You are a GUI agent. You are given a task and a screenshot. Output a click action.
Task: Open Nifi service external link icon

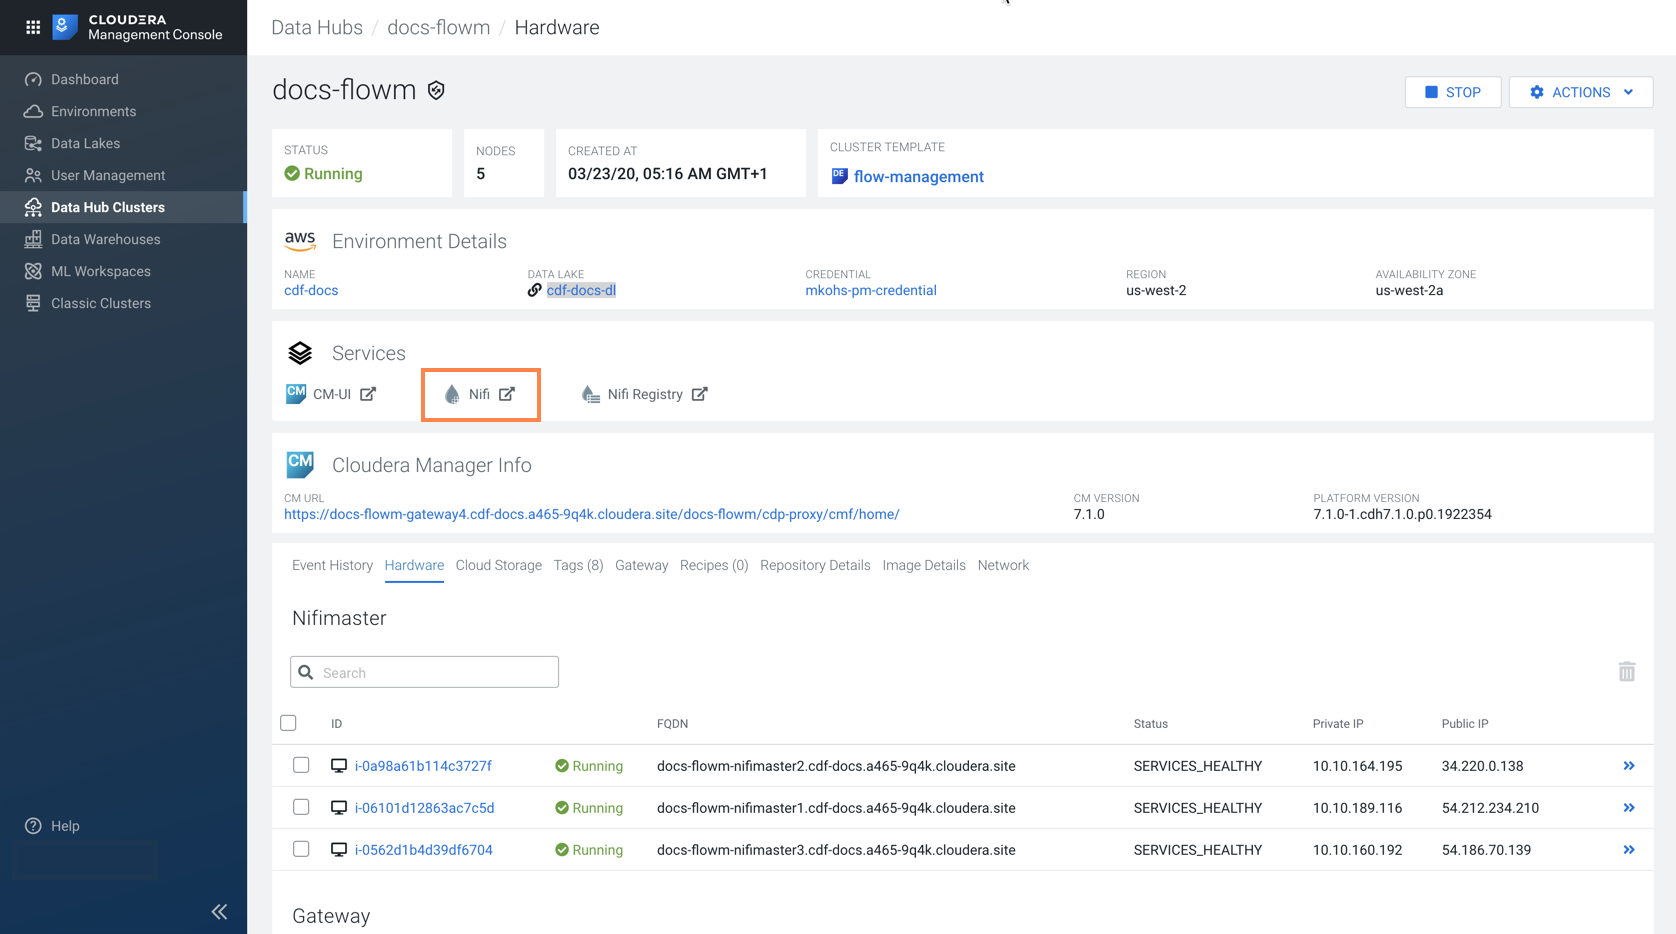pos(507,394)
